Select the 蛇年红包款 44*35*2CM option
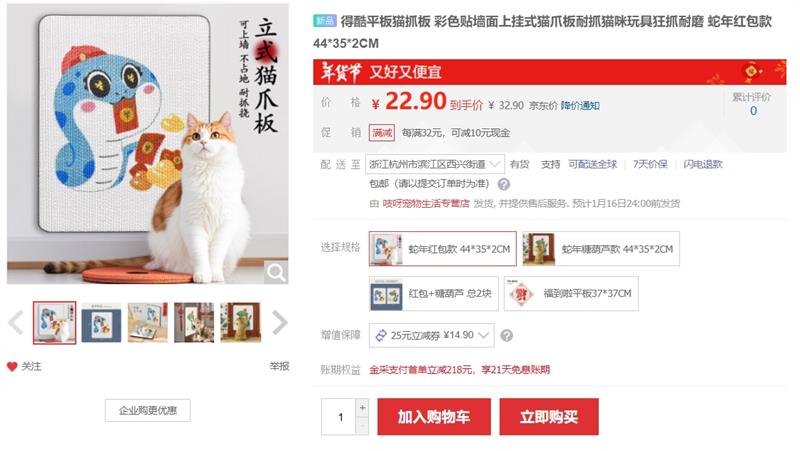 tap(442, 248)
